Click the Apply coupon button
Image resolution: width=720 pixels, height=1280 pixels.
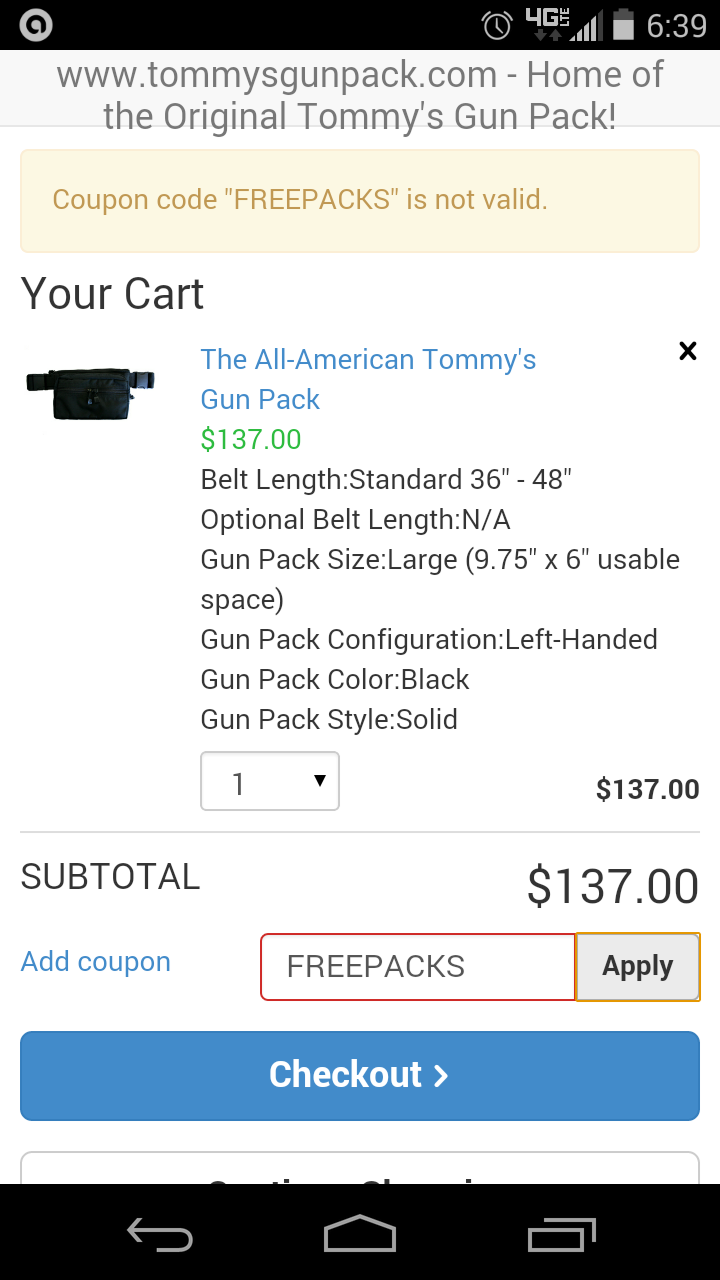tap(637, 966)
